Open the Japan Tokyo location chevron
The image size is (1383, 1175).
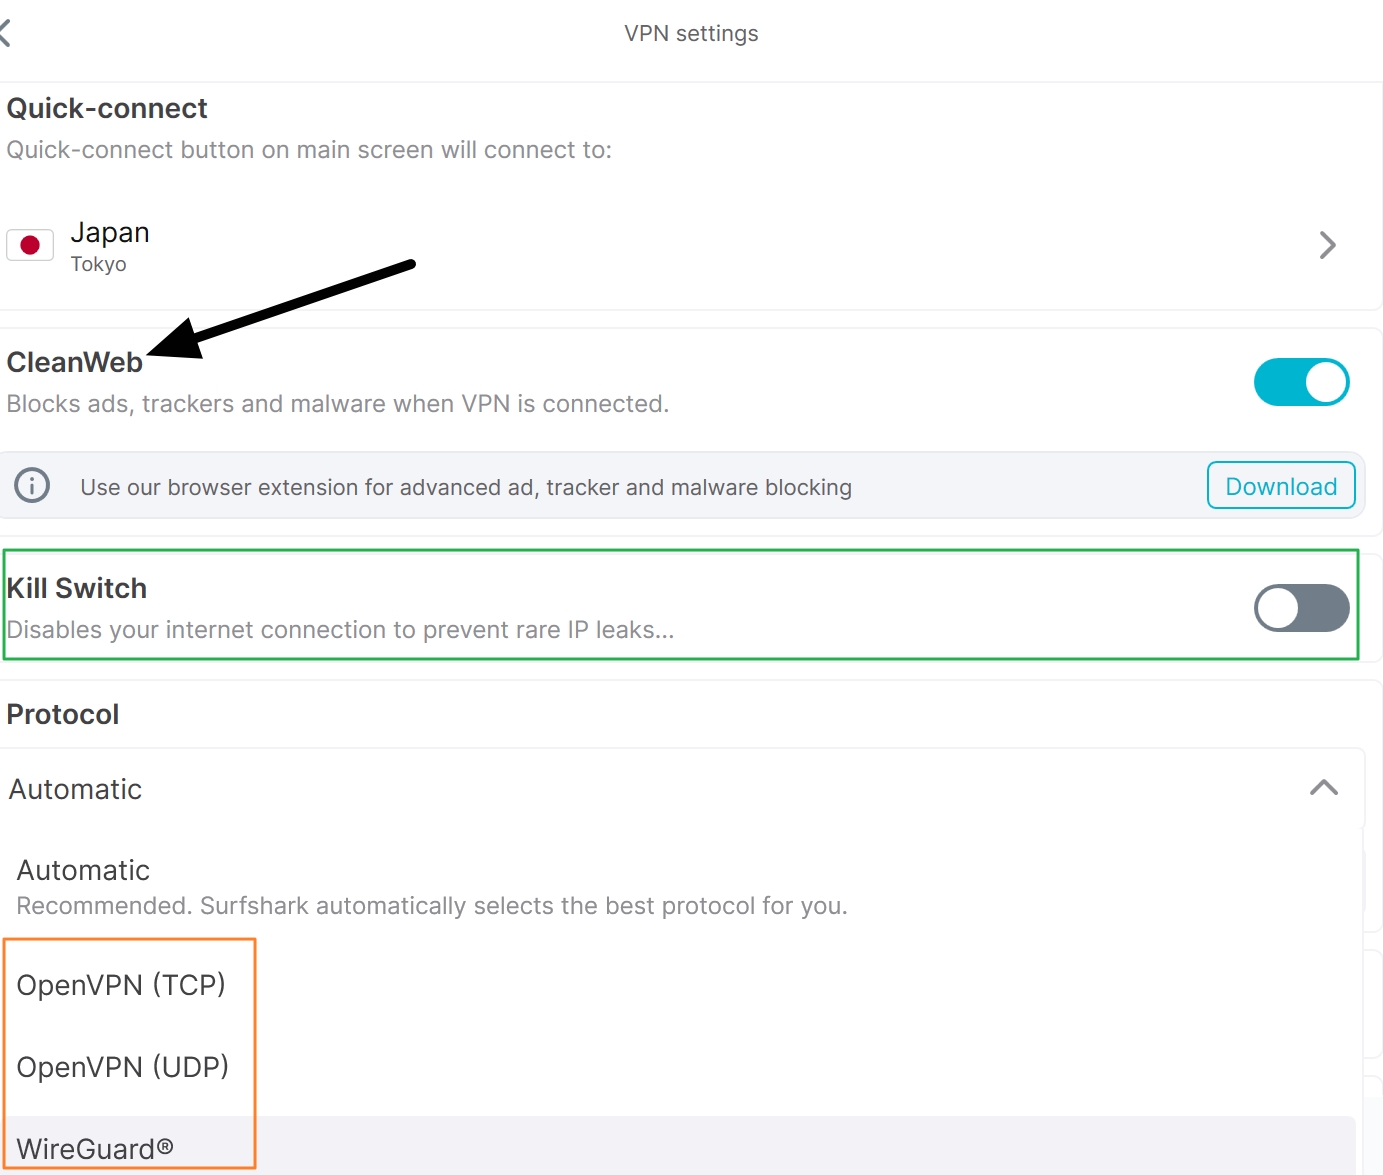(1327, 245)
